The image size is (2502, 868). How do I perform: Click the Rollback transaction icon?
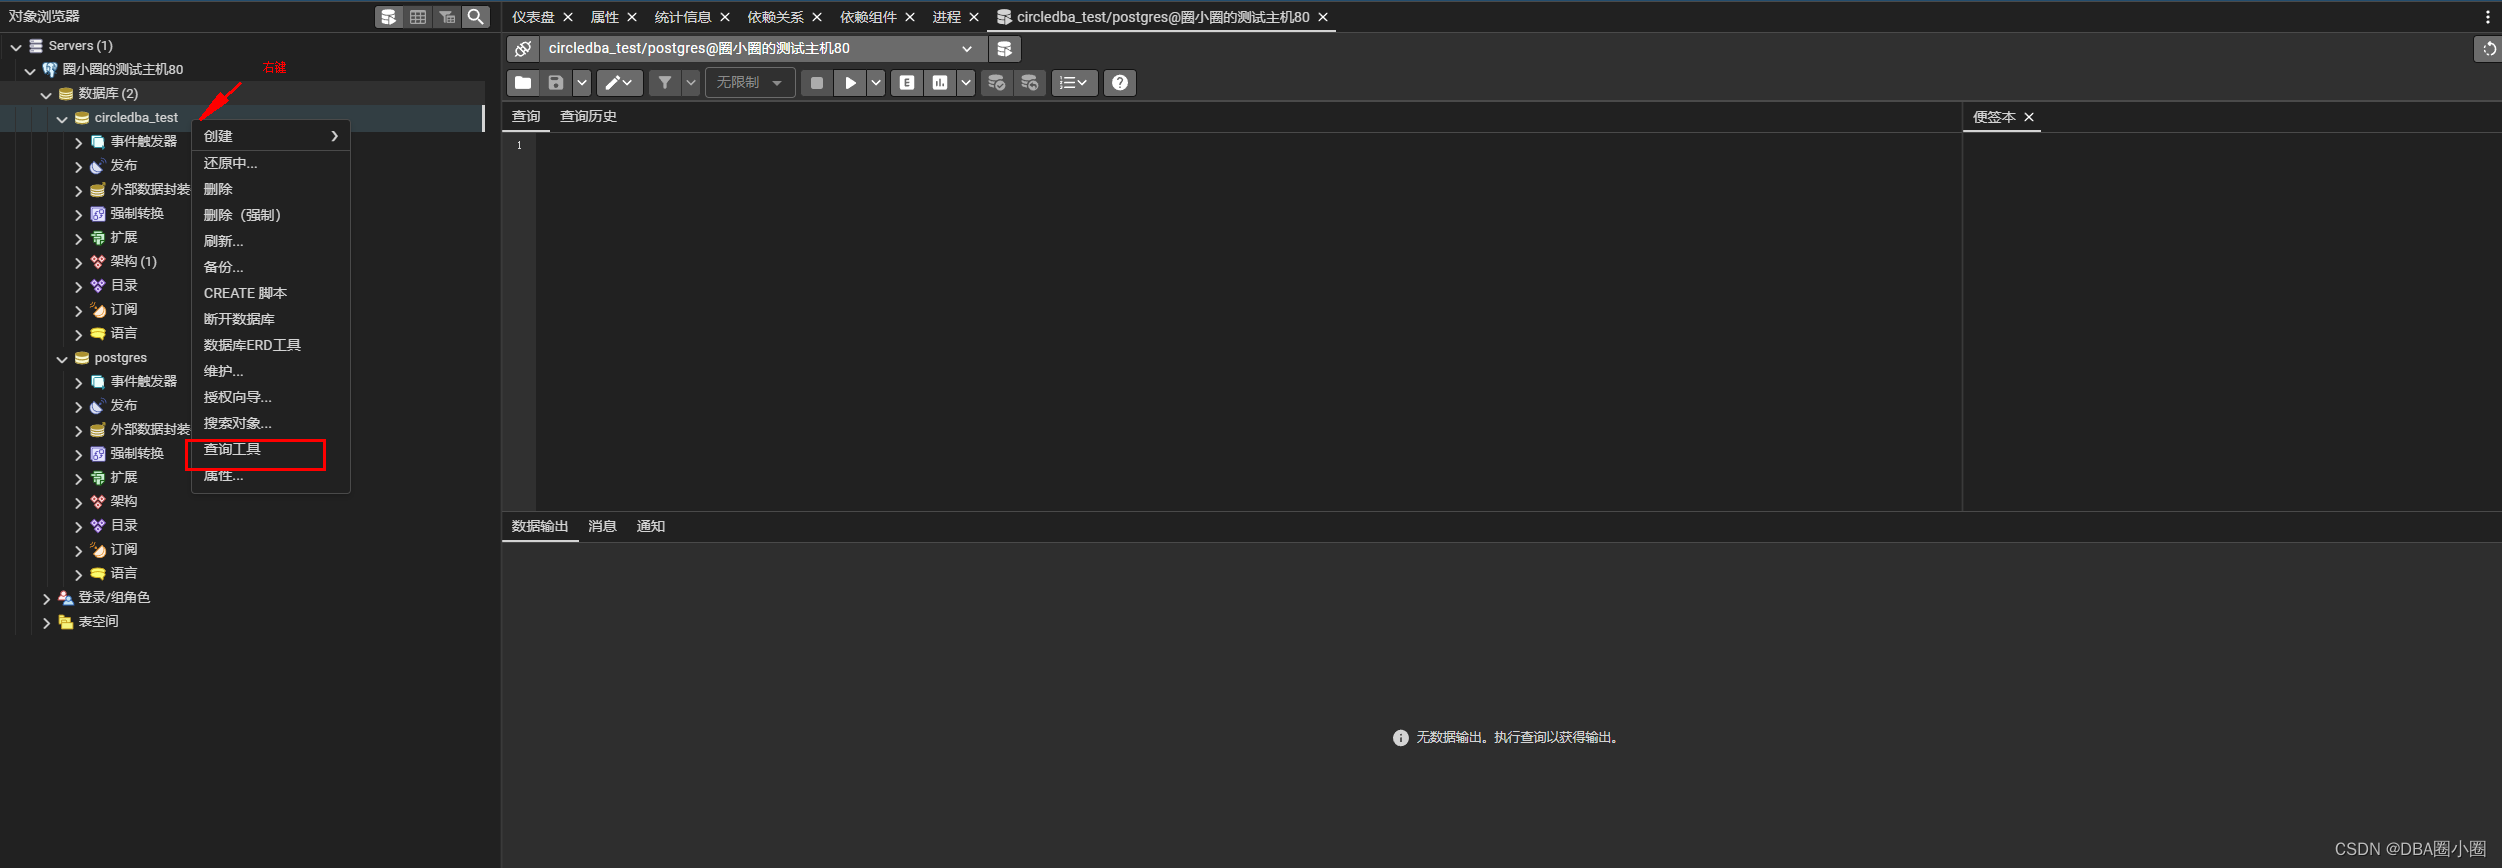[1030, 83]
